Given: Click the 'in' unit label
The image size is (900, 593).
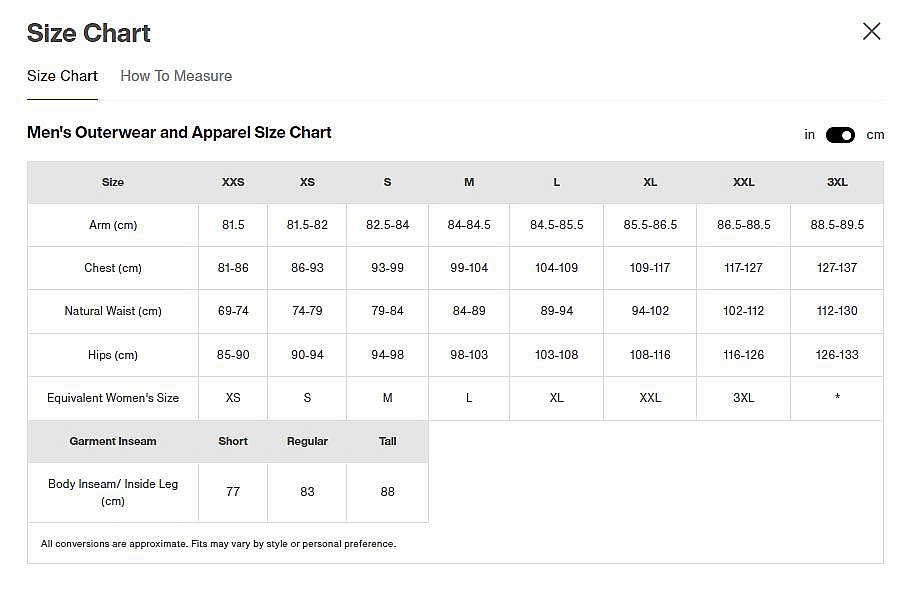Looking at the screenshot, I should click(x=809, y=135).
